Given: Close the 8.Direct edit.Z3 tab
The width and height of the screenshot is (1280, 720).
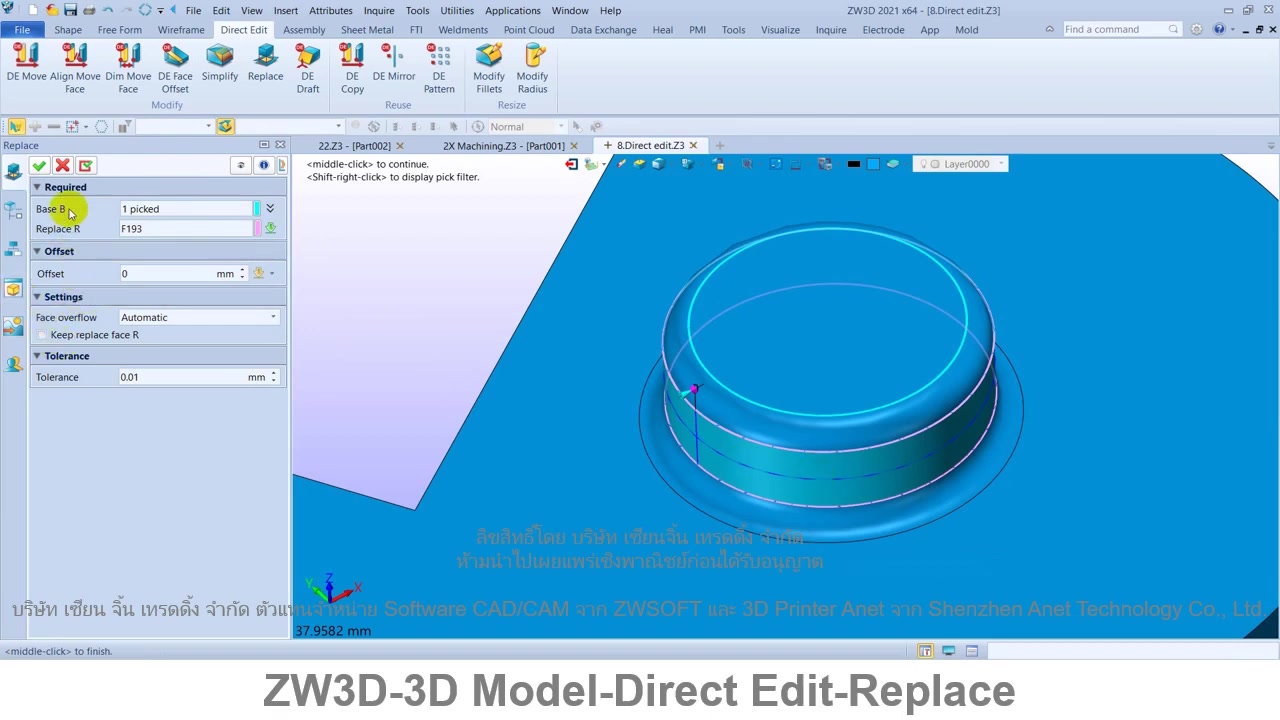Looking at the screenshot, I should point(693,146).
